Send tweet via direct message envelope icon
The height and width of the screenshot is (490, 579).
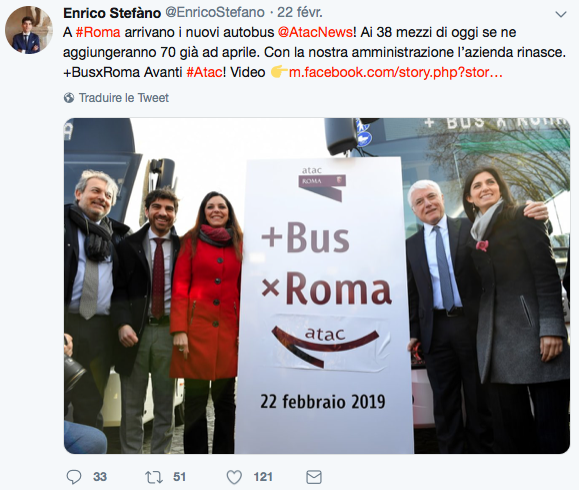point(314,477)
